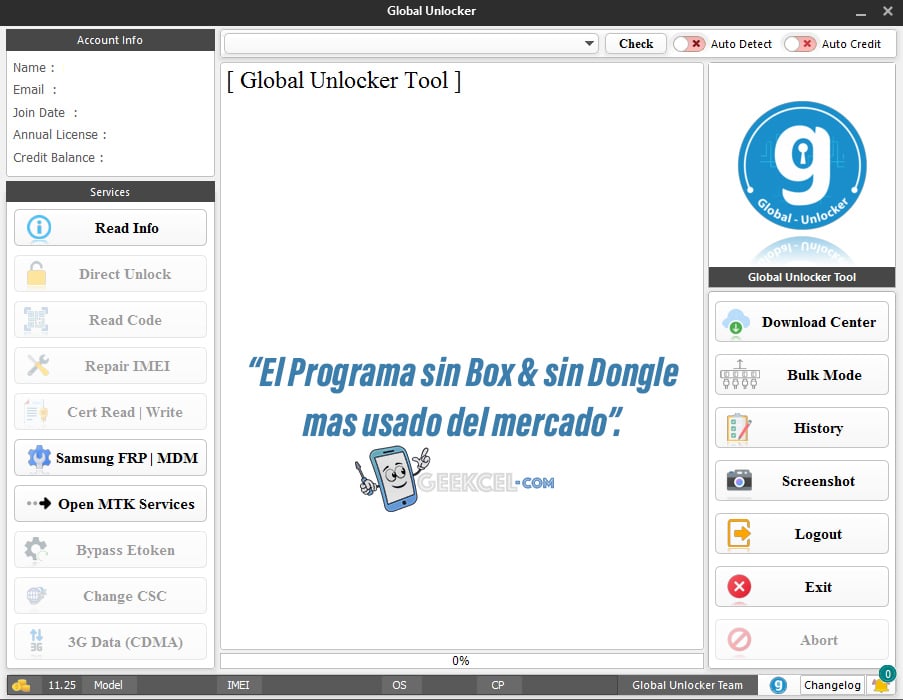This screenshot has width=903, height=700.
Task: Click Open MTK Services label
Action: pyautogui.click(x=126, y=504)
